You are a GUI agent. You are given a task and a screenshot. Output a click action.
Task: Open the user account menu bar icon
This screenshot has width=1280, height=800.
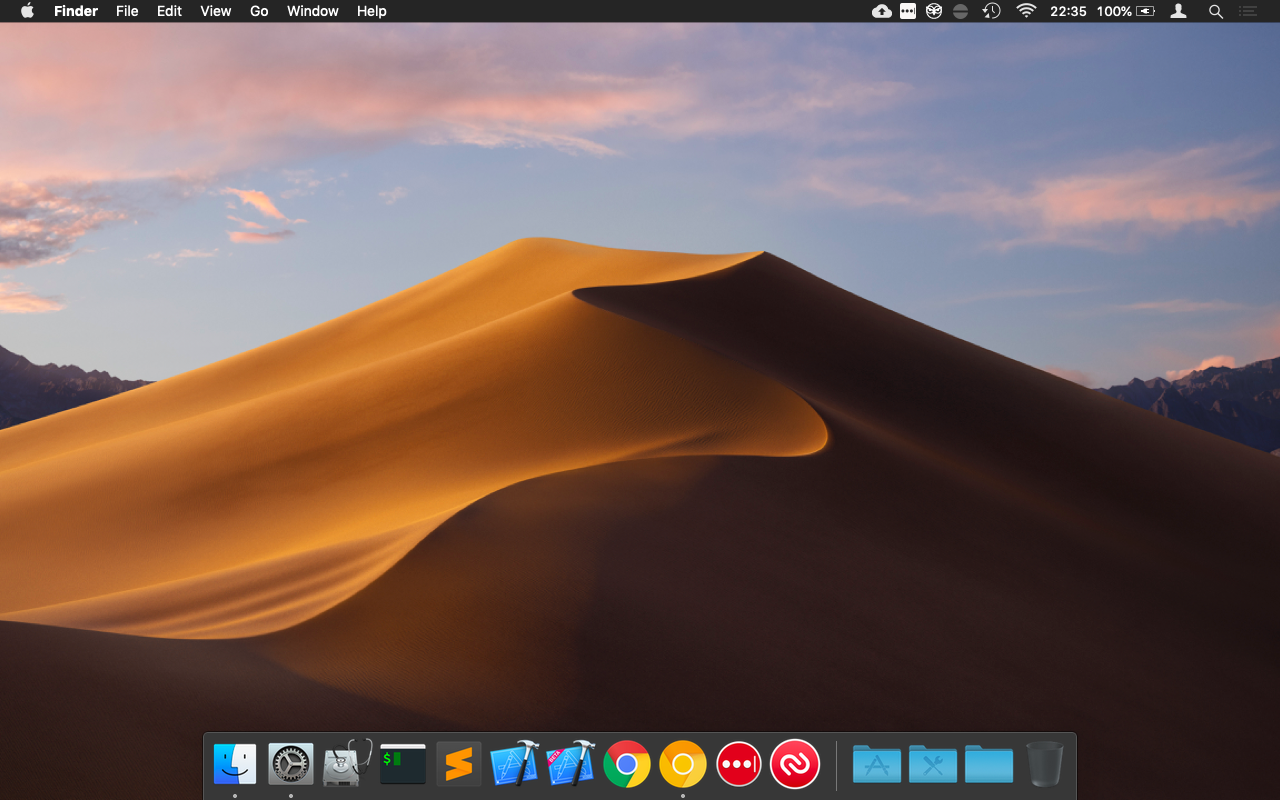pyautogui.click(x=1179, y=11)
